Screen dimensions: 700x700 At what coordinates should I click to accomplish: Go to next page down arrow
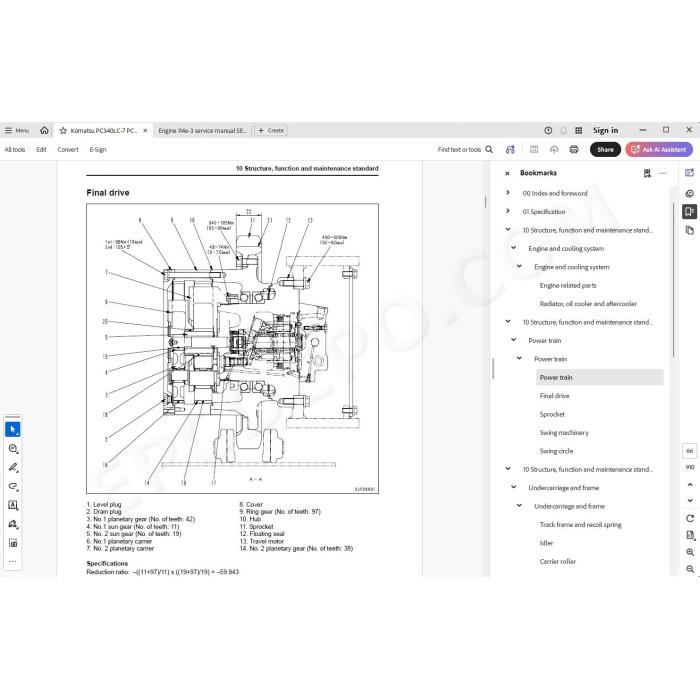coord(690,500)
